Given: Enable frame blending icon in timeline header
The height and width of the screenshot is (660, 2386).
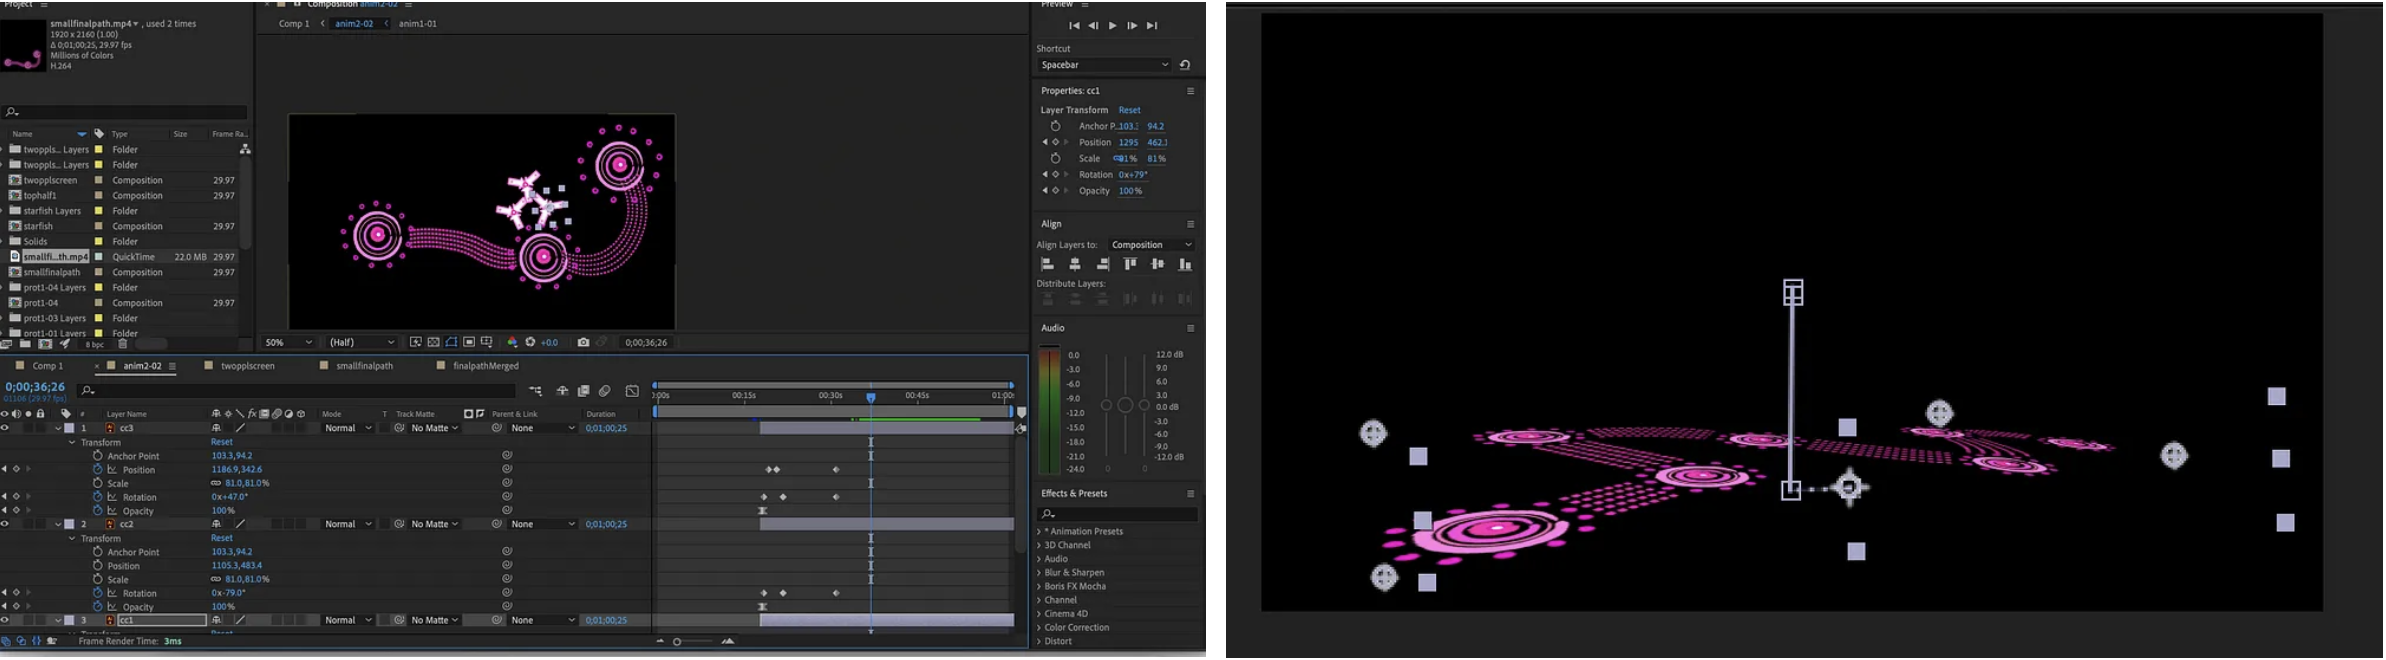Looking at the screenshot, I should click(584, 391).
